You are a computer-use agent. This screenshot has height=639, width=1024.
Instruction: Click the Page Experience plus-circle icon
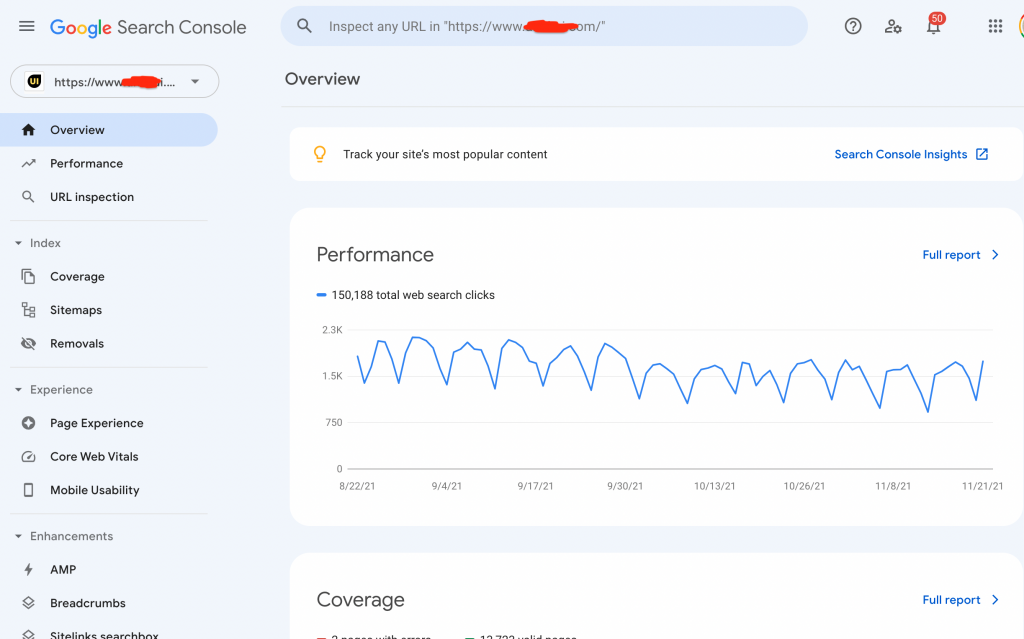coord(28,423)
